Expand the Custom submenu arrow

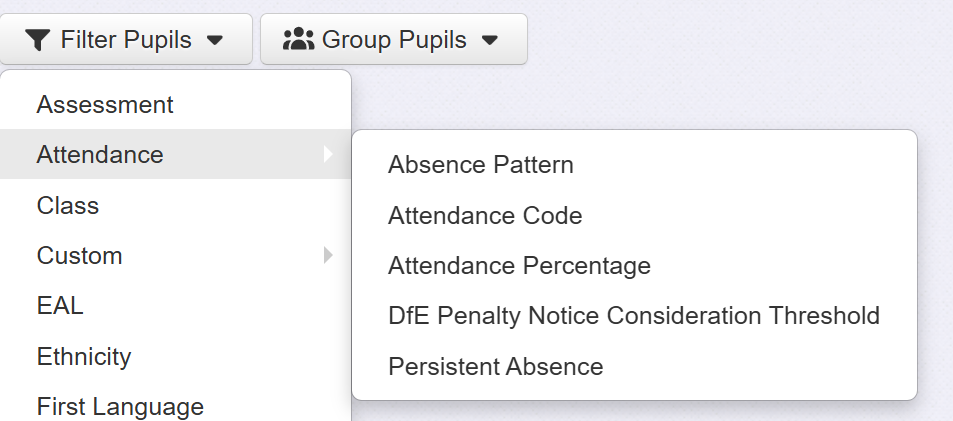tap(327, 255)
